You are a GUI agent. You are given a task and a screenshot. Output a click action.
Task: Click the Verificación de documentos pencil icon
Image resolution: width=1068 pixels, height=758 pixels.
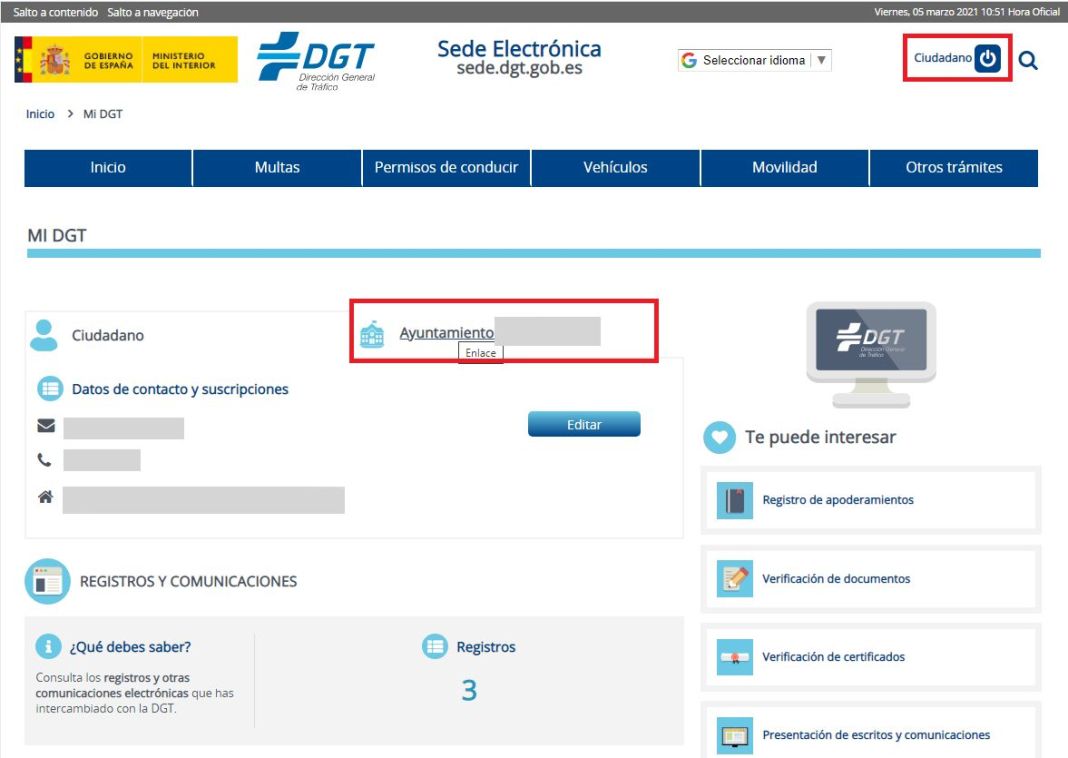[735, 579]
